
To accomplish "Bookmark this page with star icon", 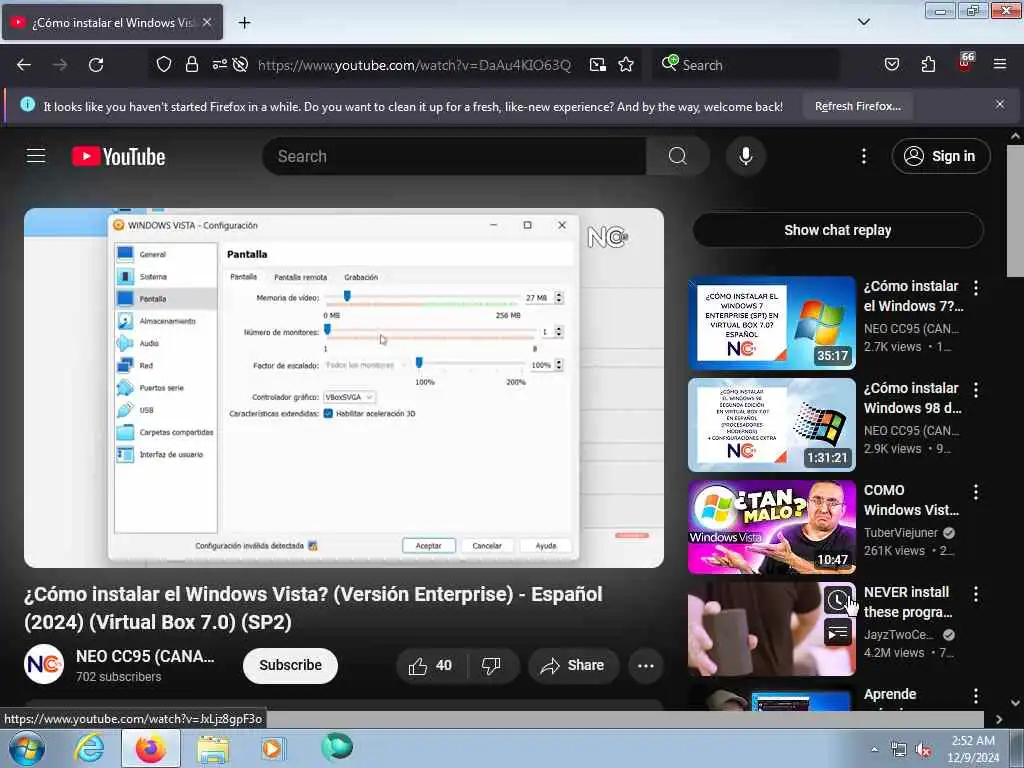I will [x=626, y=65].
